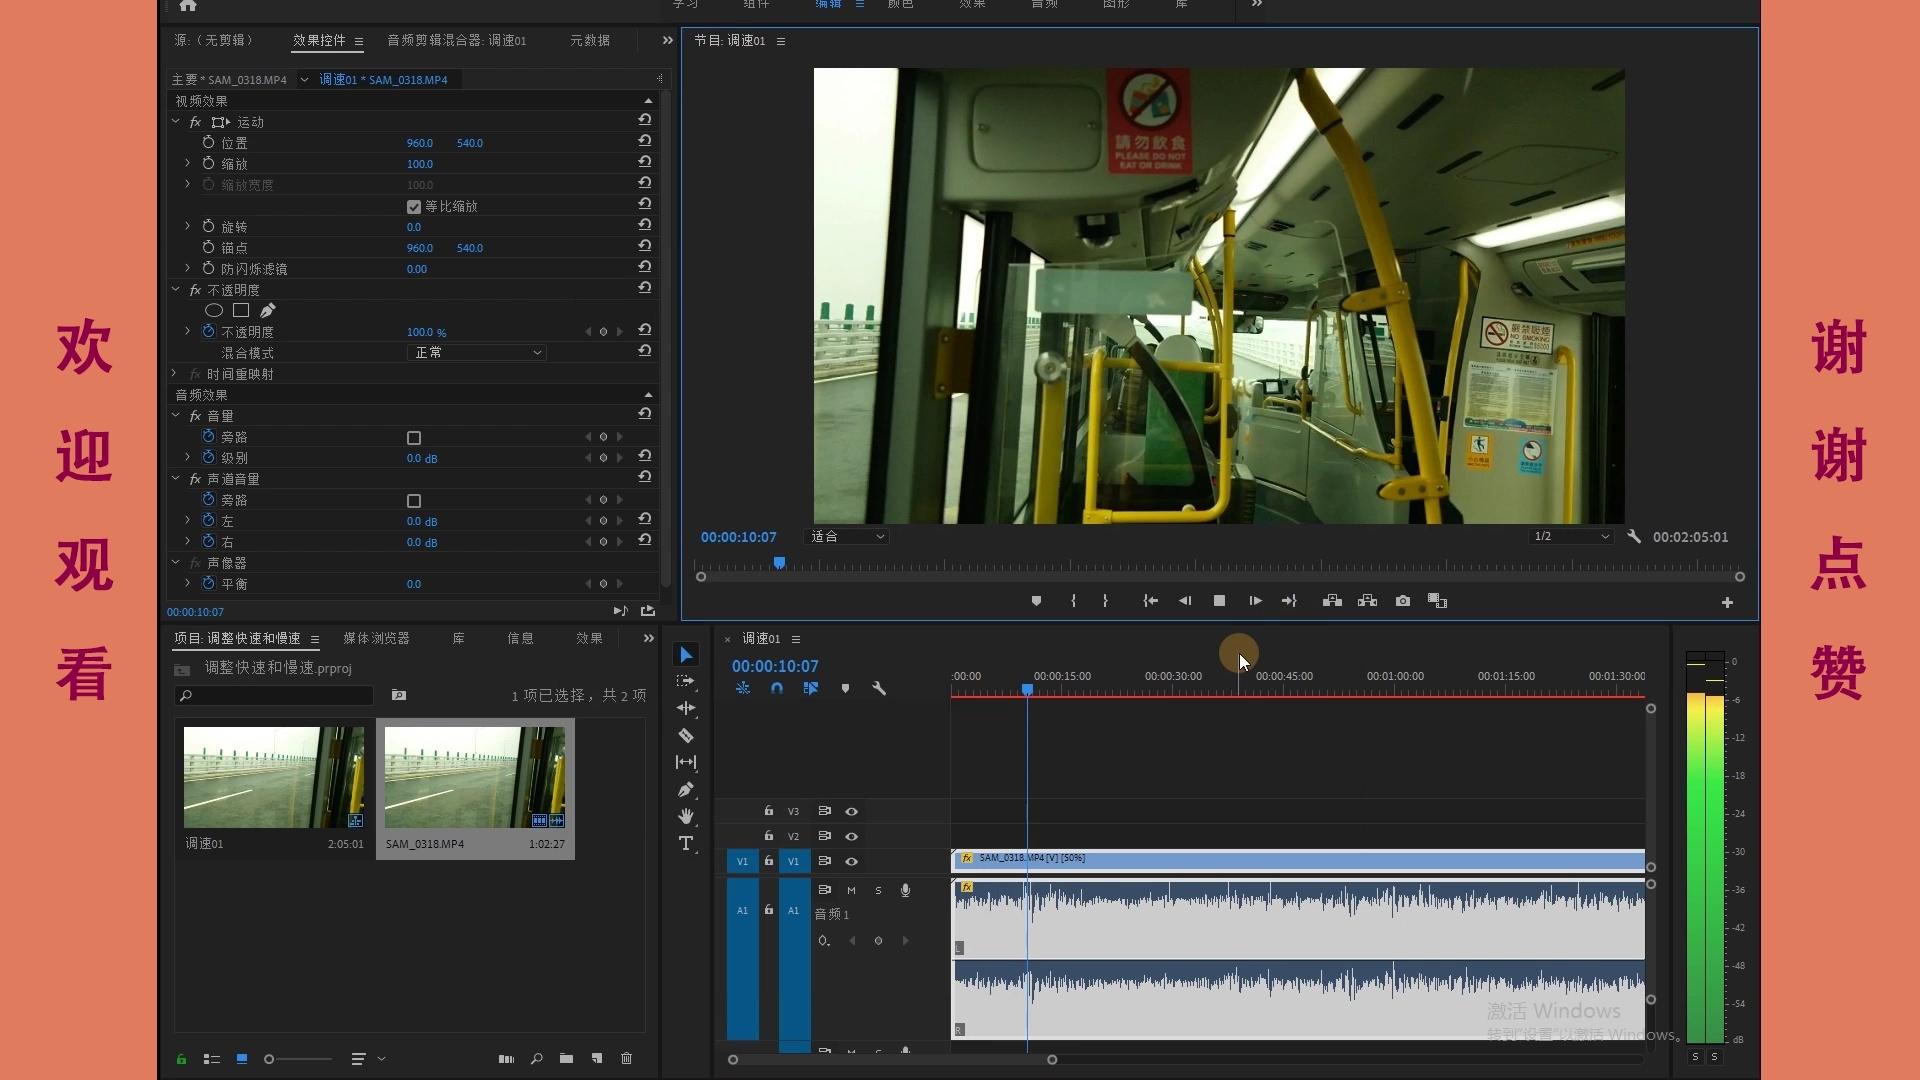Select the Pen tool in timeline toolbar

686,790
